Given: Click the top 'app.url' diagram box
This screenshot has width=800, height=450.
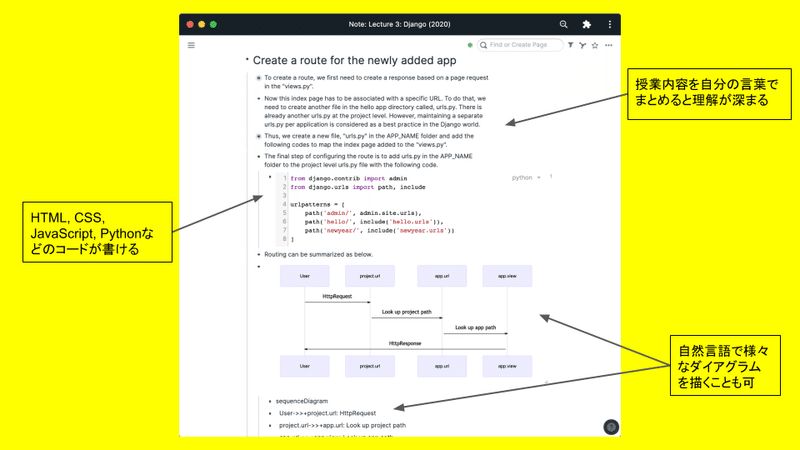Looking at the screenshot, I should 442,276.
